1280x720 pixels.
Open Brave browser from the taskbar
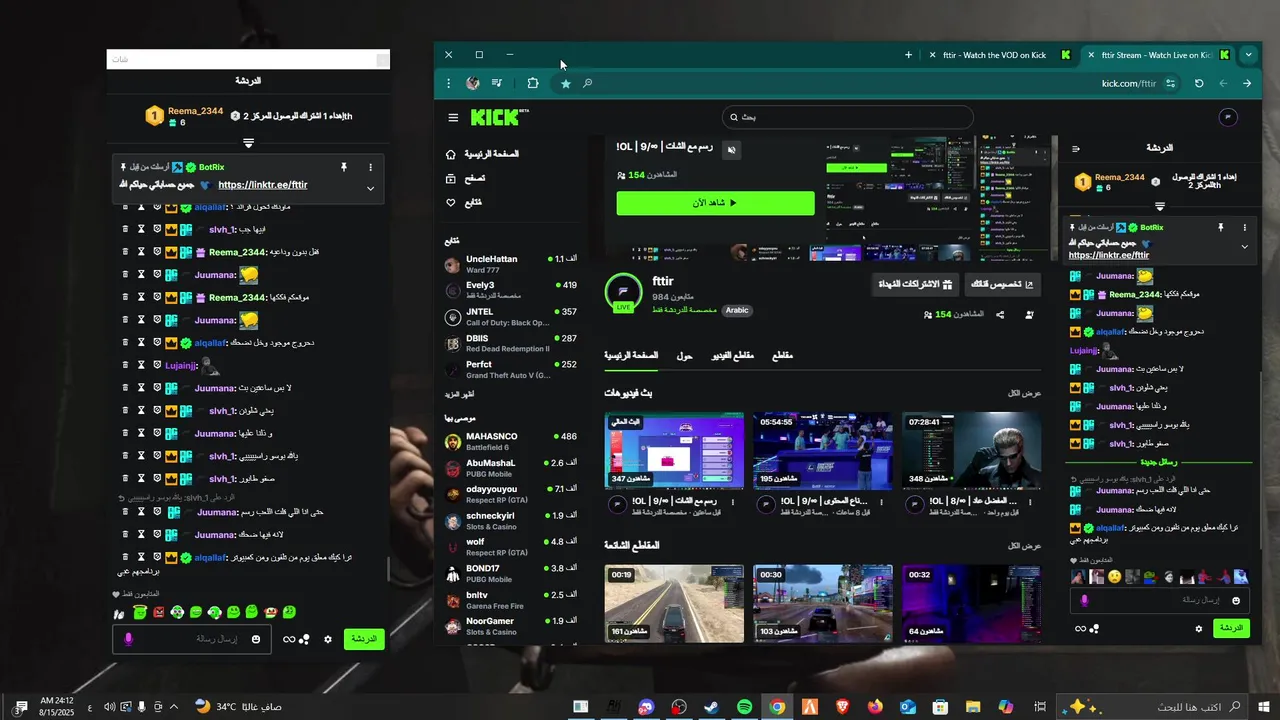[x=842, y=707]
